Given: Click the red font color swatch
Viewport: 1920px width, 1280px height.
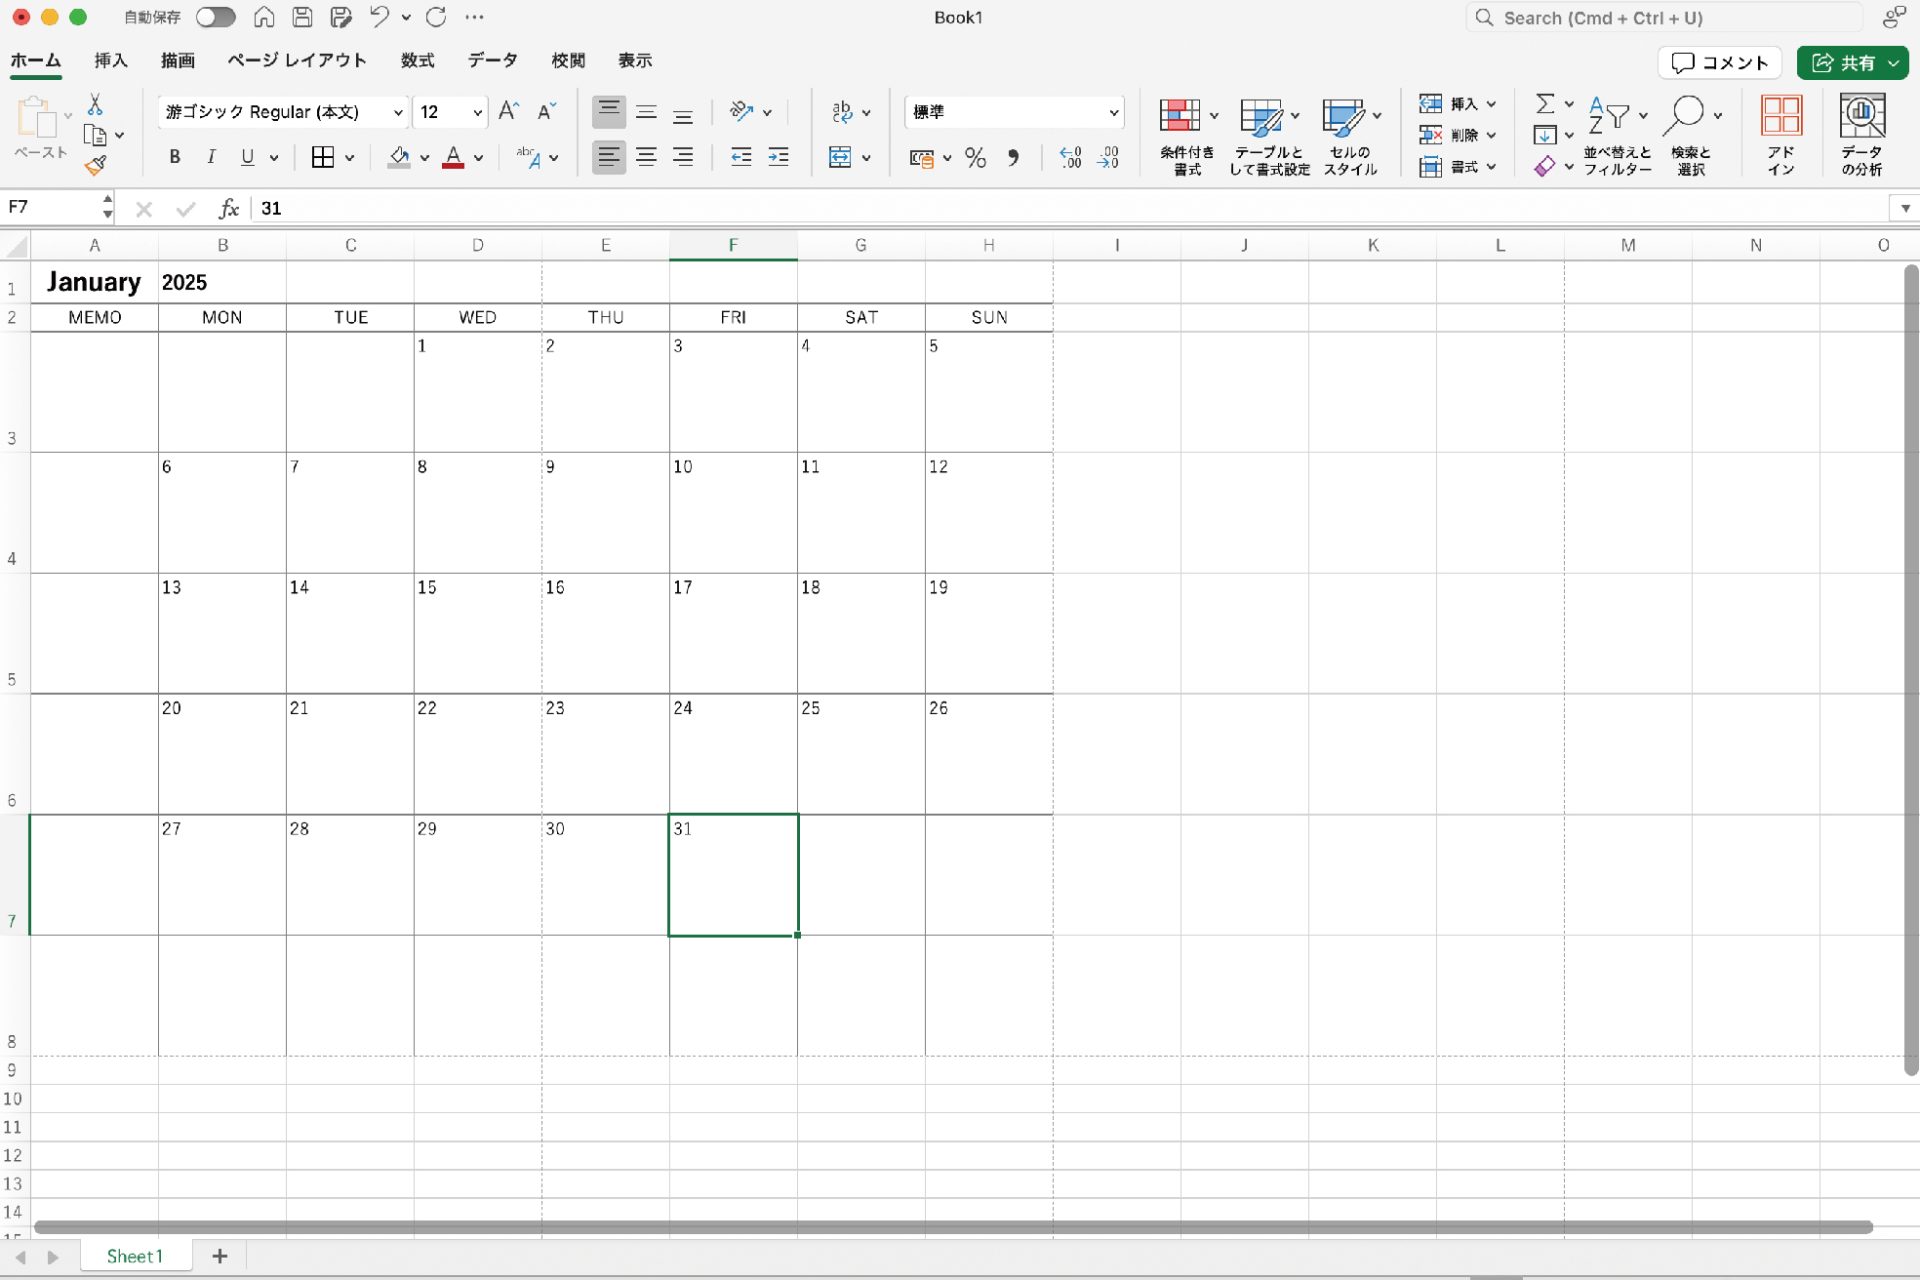Looking at the screenshot, I should point(453,157).
